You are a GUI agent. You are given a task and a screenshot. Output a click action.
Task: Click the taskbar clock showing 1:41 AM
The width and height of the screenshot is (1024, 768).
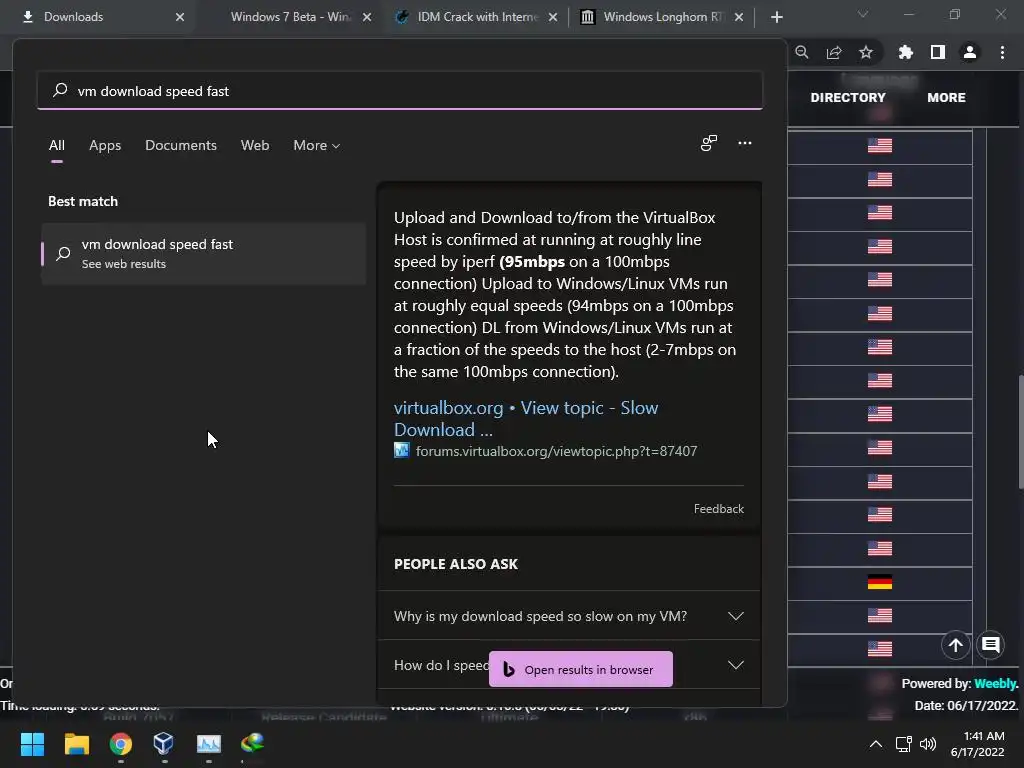coord(977,744)
